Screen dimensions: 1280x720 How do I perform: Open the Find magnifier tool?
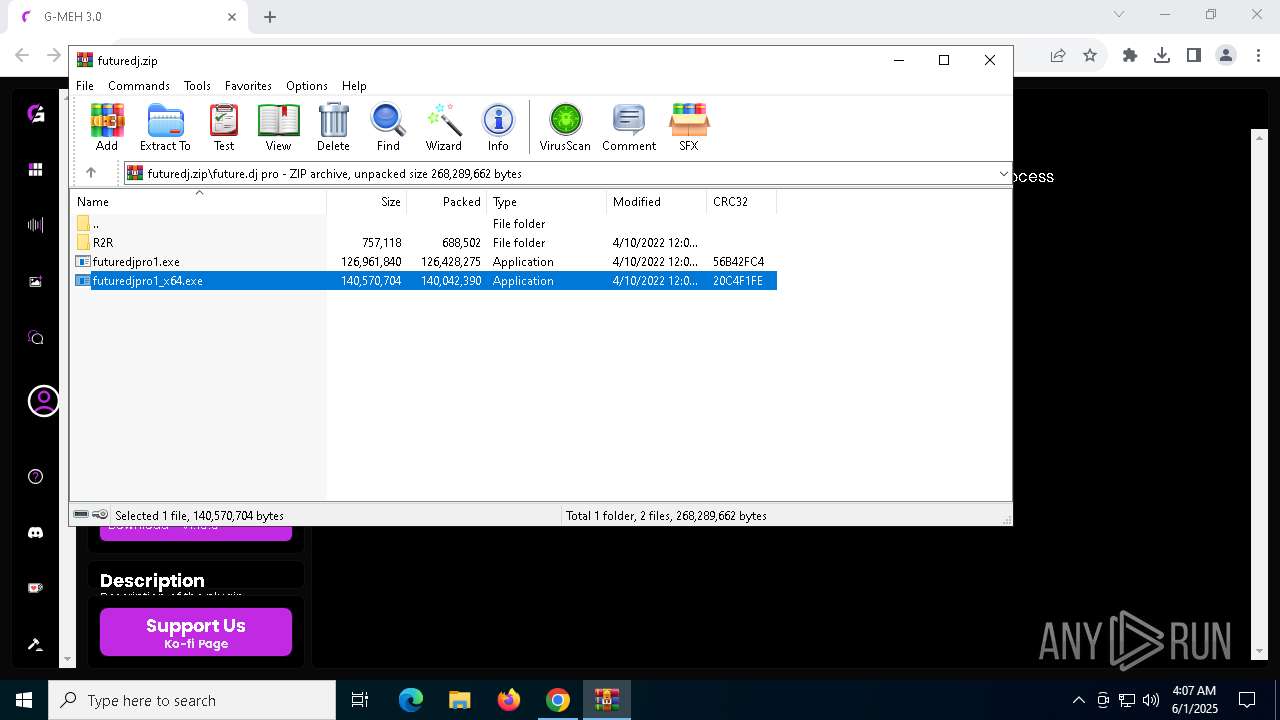click(x=388, y=127)
